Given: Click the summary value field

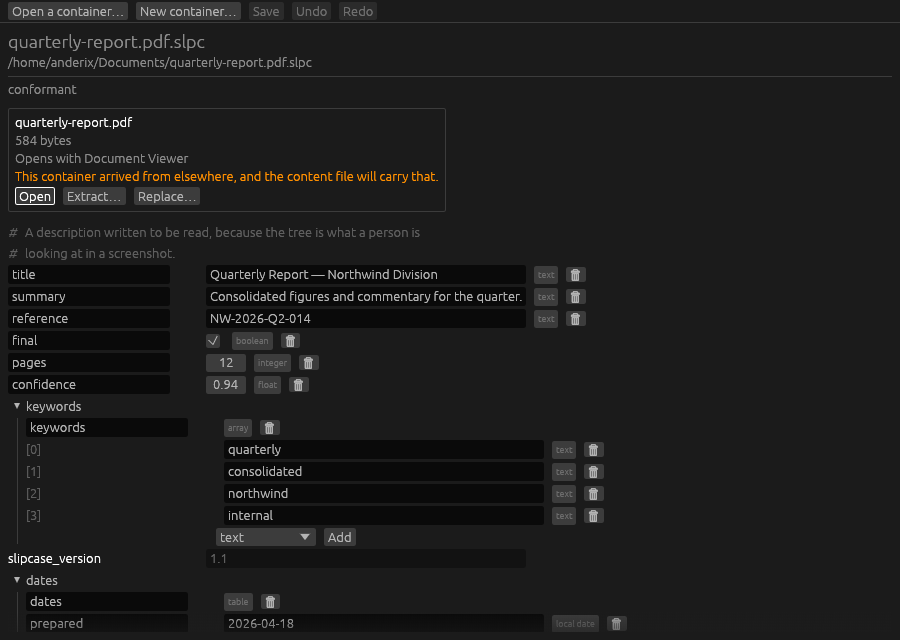Looking at the screenshot, I should (x=366, y=297).
